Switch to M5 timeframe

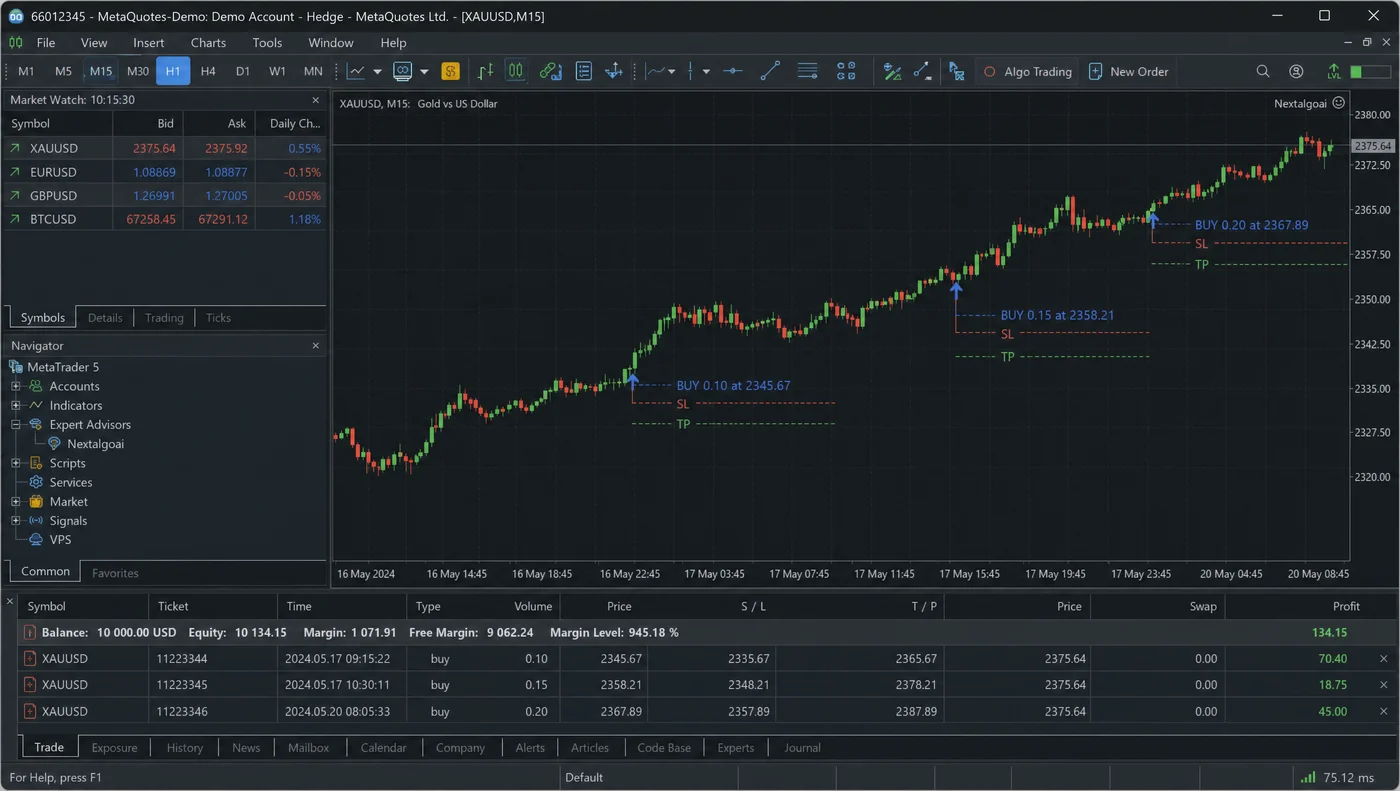(x=64, y=71)
